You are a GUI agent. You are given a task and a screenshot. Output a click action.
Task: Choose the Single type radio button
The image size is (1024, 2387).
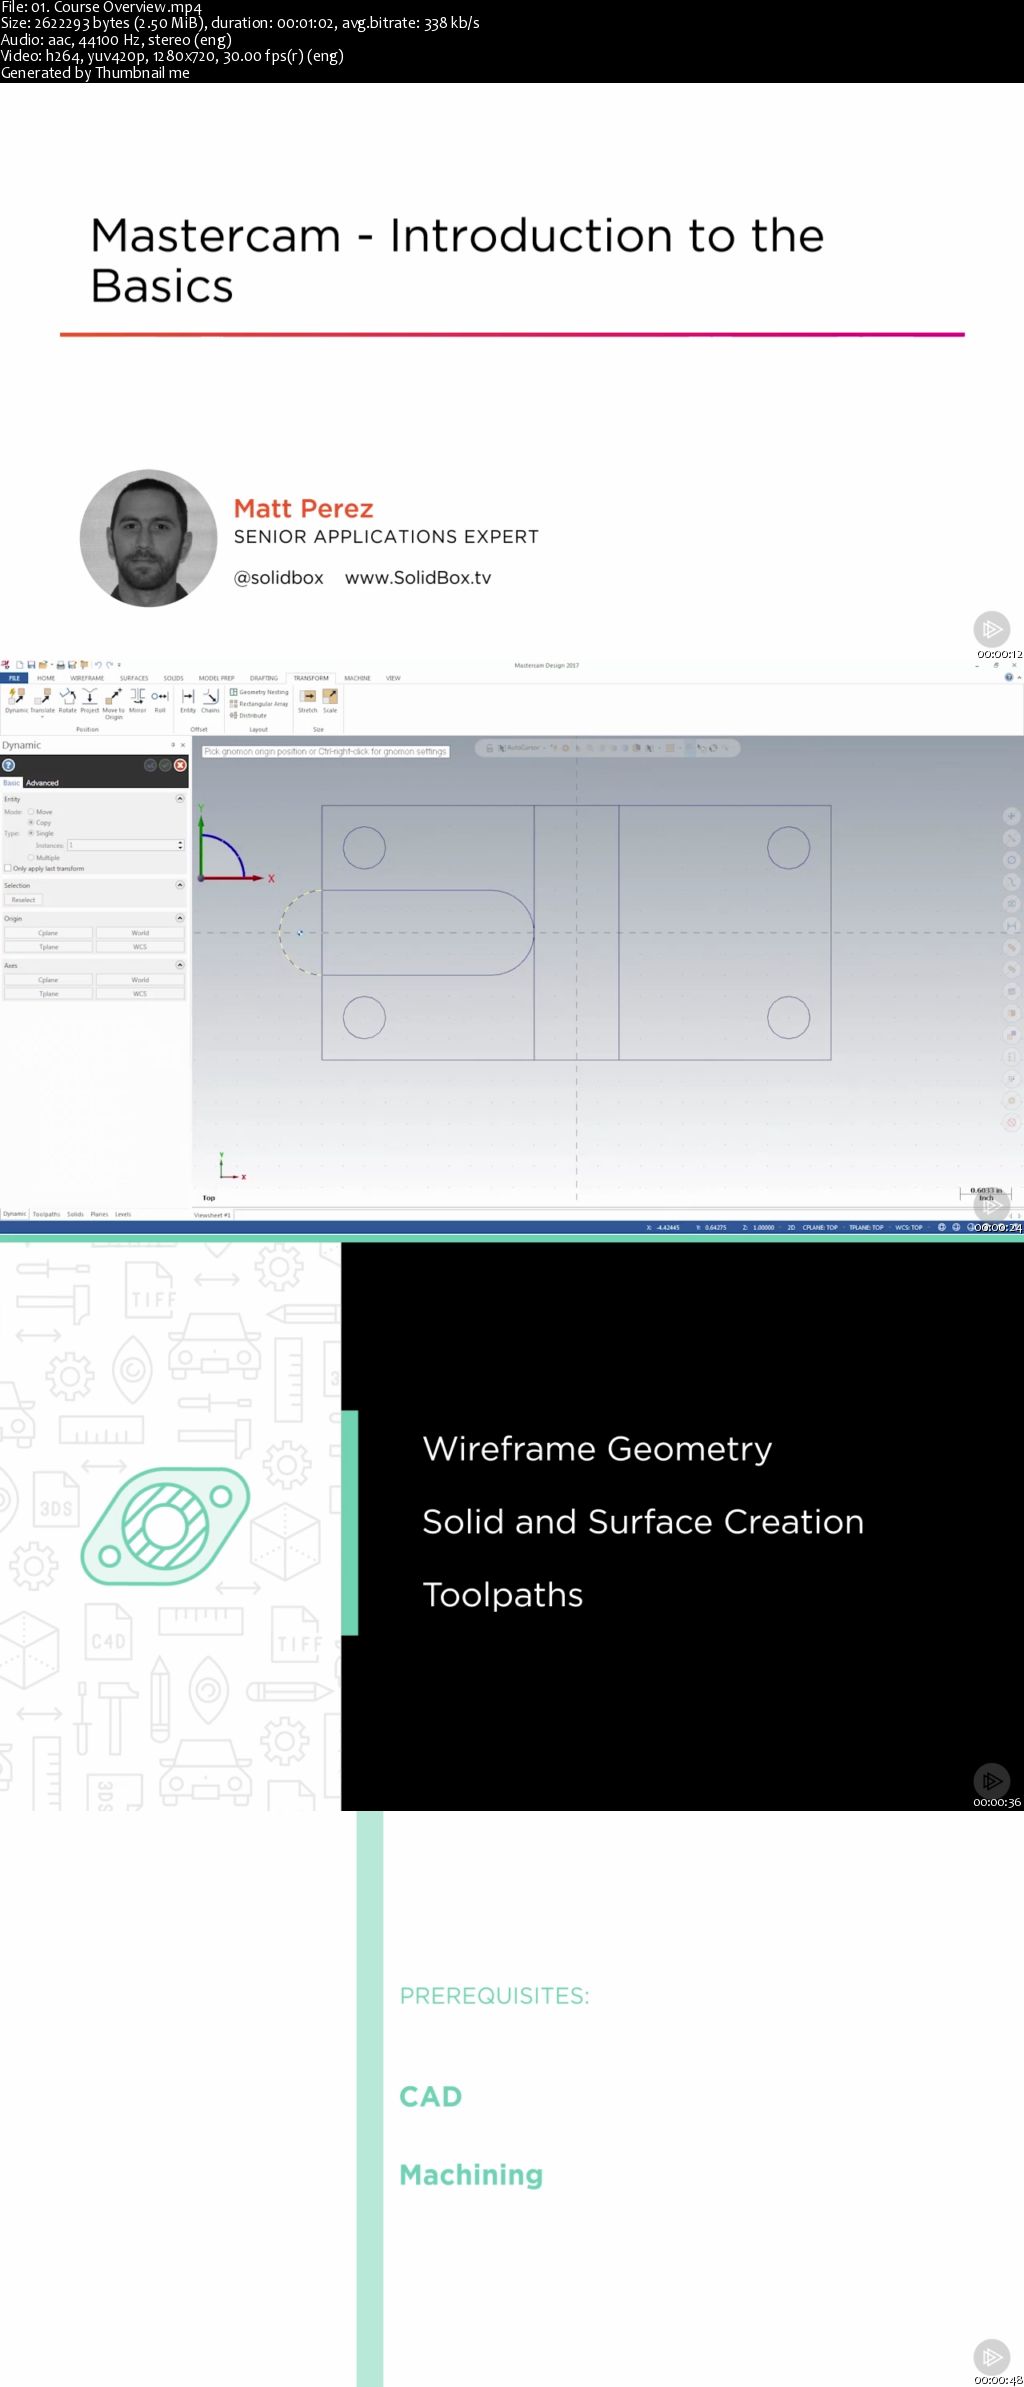pyautogui.click(x=31, y=833)
